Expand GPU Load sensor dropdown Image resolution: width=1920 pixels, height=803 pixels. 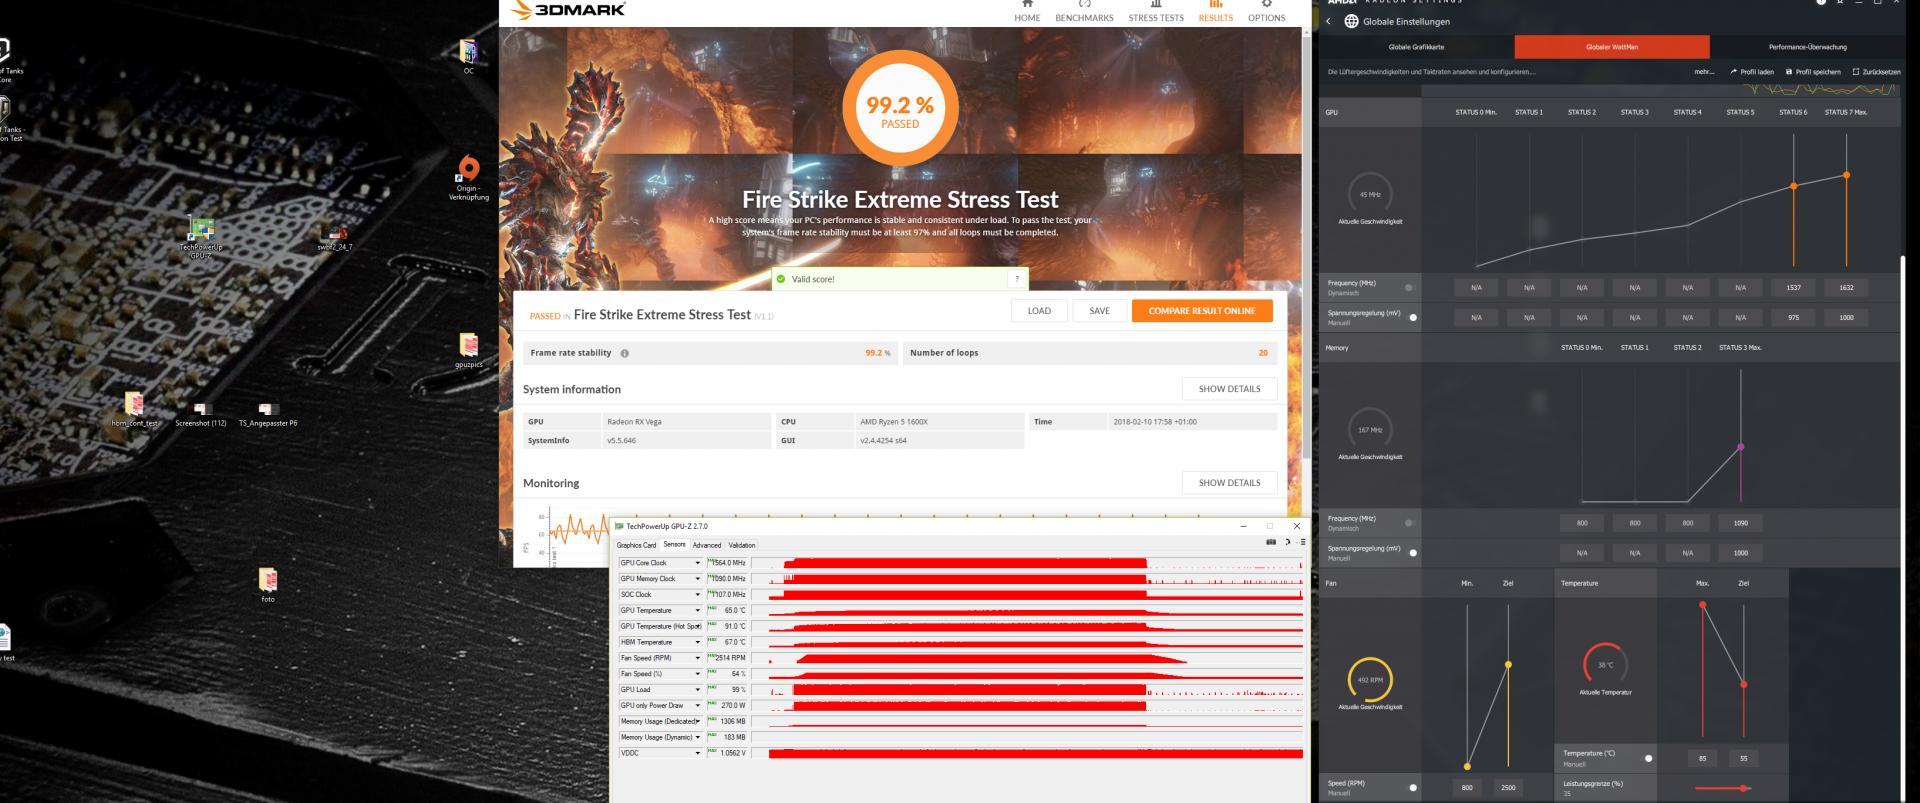coord(698,690)
